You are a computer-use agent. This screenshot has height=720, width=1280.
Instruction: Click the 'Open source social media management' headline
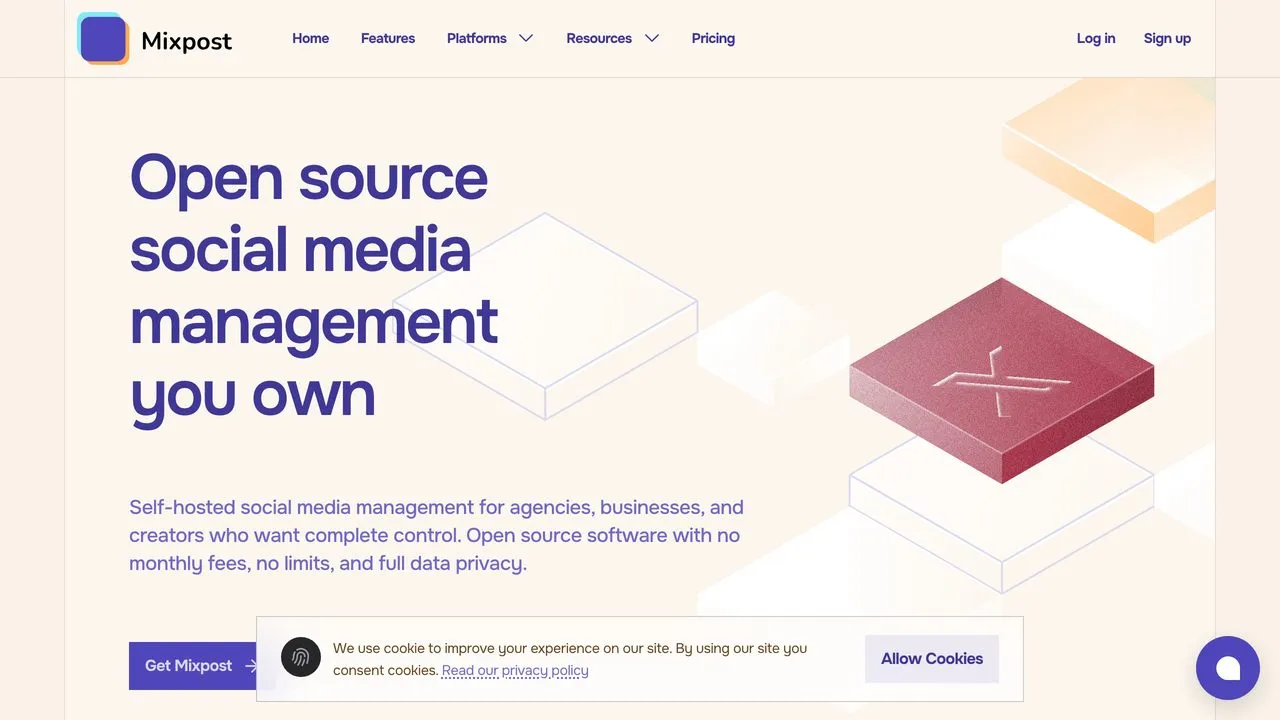click(x=314, y=285)
